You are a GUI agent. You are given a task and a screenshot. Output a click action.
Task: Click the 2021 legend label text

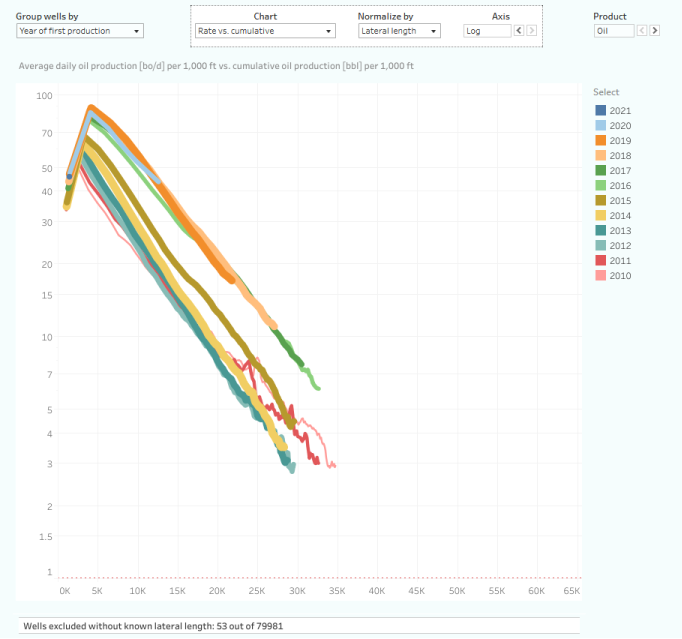point(620,110)
